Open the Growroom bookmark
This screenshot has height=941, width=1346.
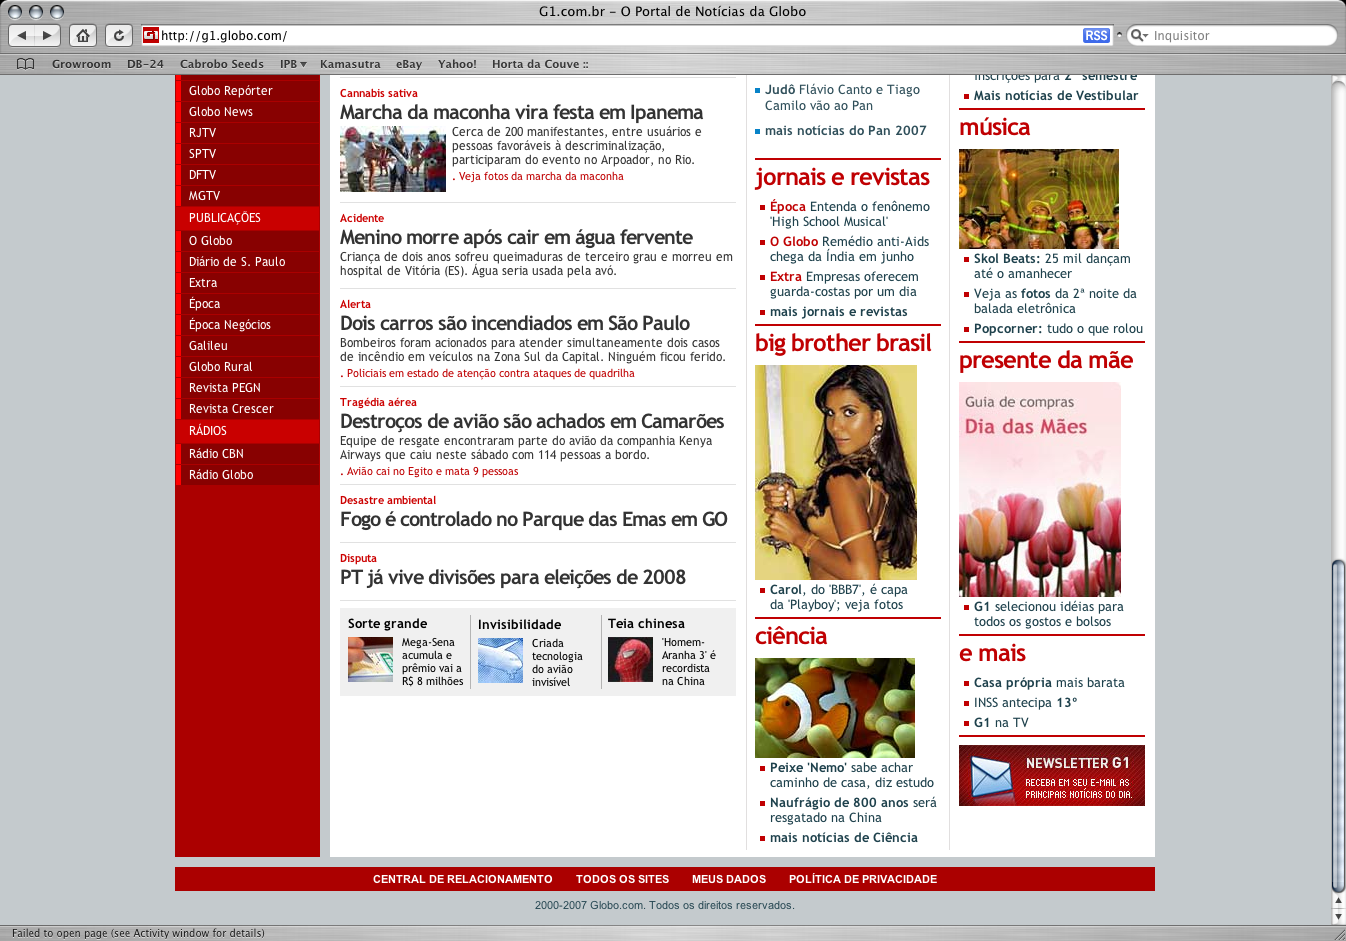[x=81, y=64]
